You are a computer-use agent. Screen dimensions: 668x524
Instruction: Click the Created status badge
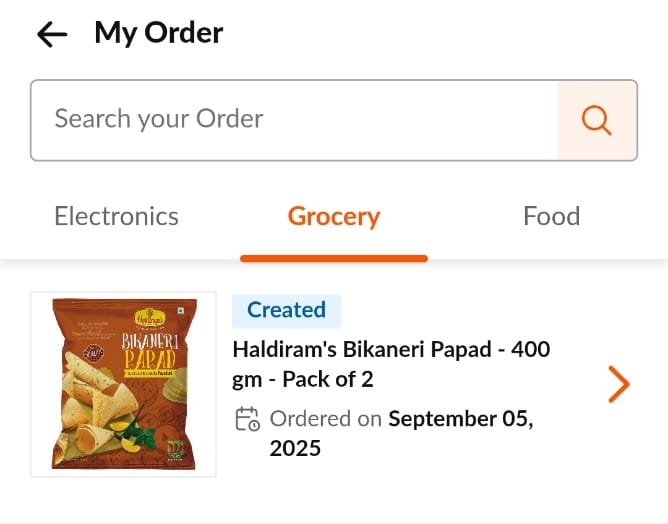click(x=286, y=310)
